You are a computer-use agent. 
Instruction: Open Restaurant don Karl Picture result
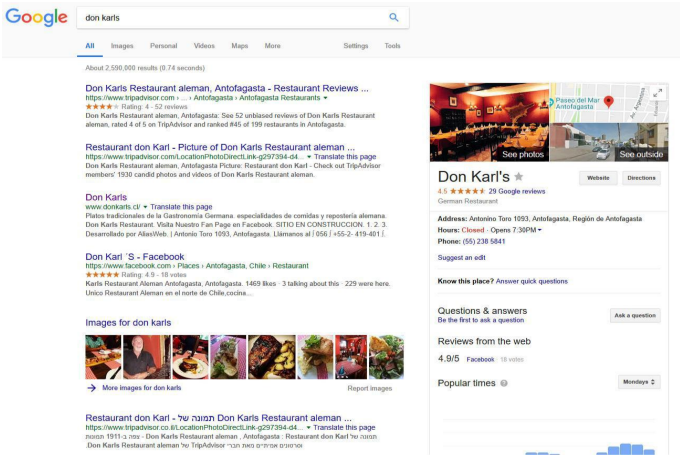click(220, 147)
